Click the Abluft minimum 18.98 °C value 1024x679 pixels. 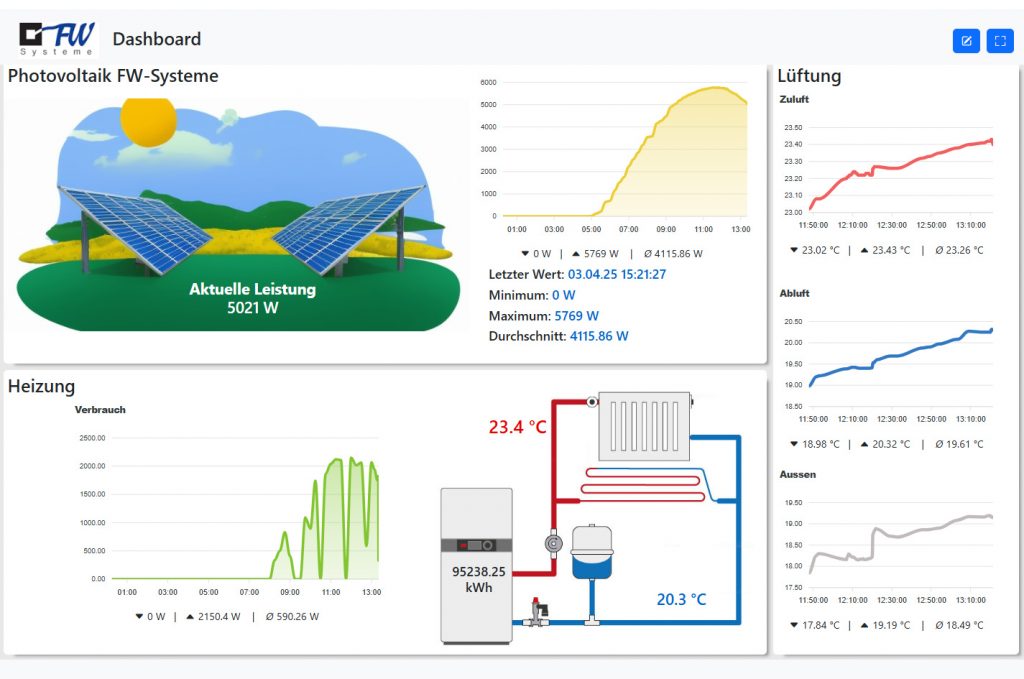[x=815, y=444]
